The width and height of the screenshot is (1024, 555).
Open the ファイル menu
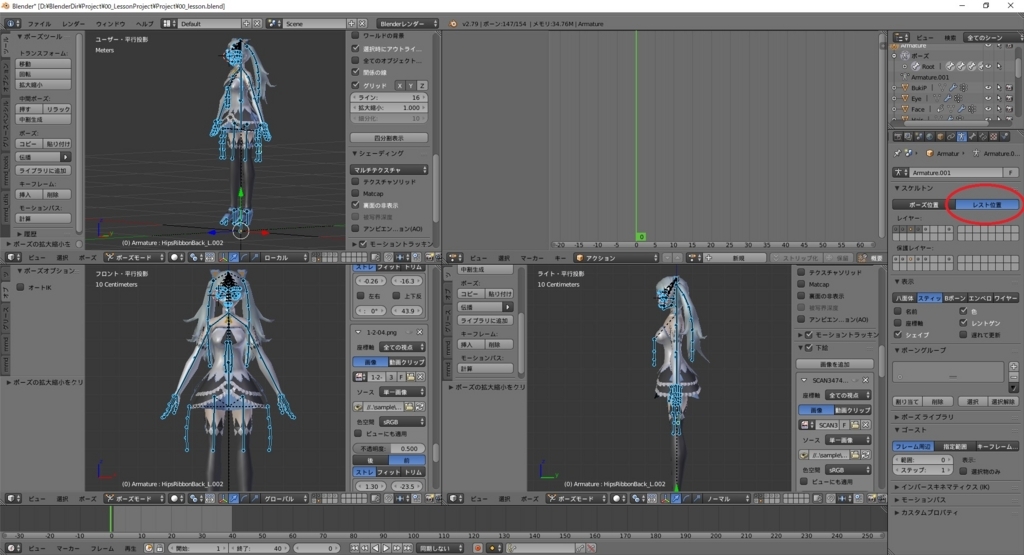point(39,24)
